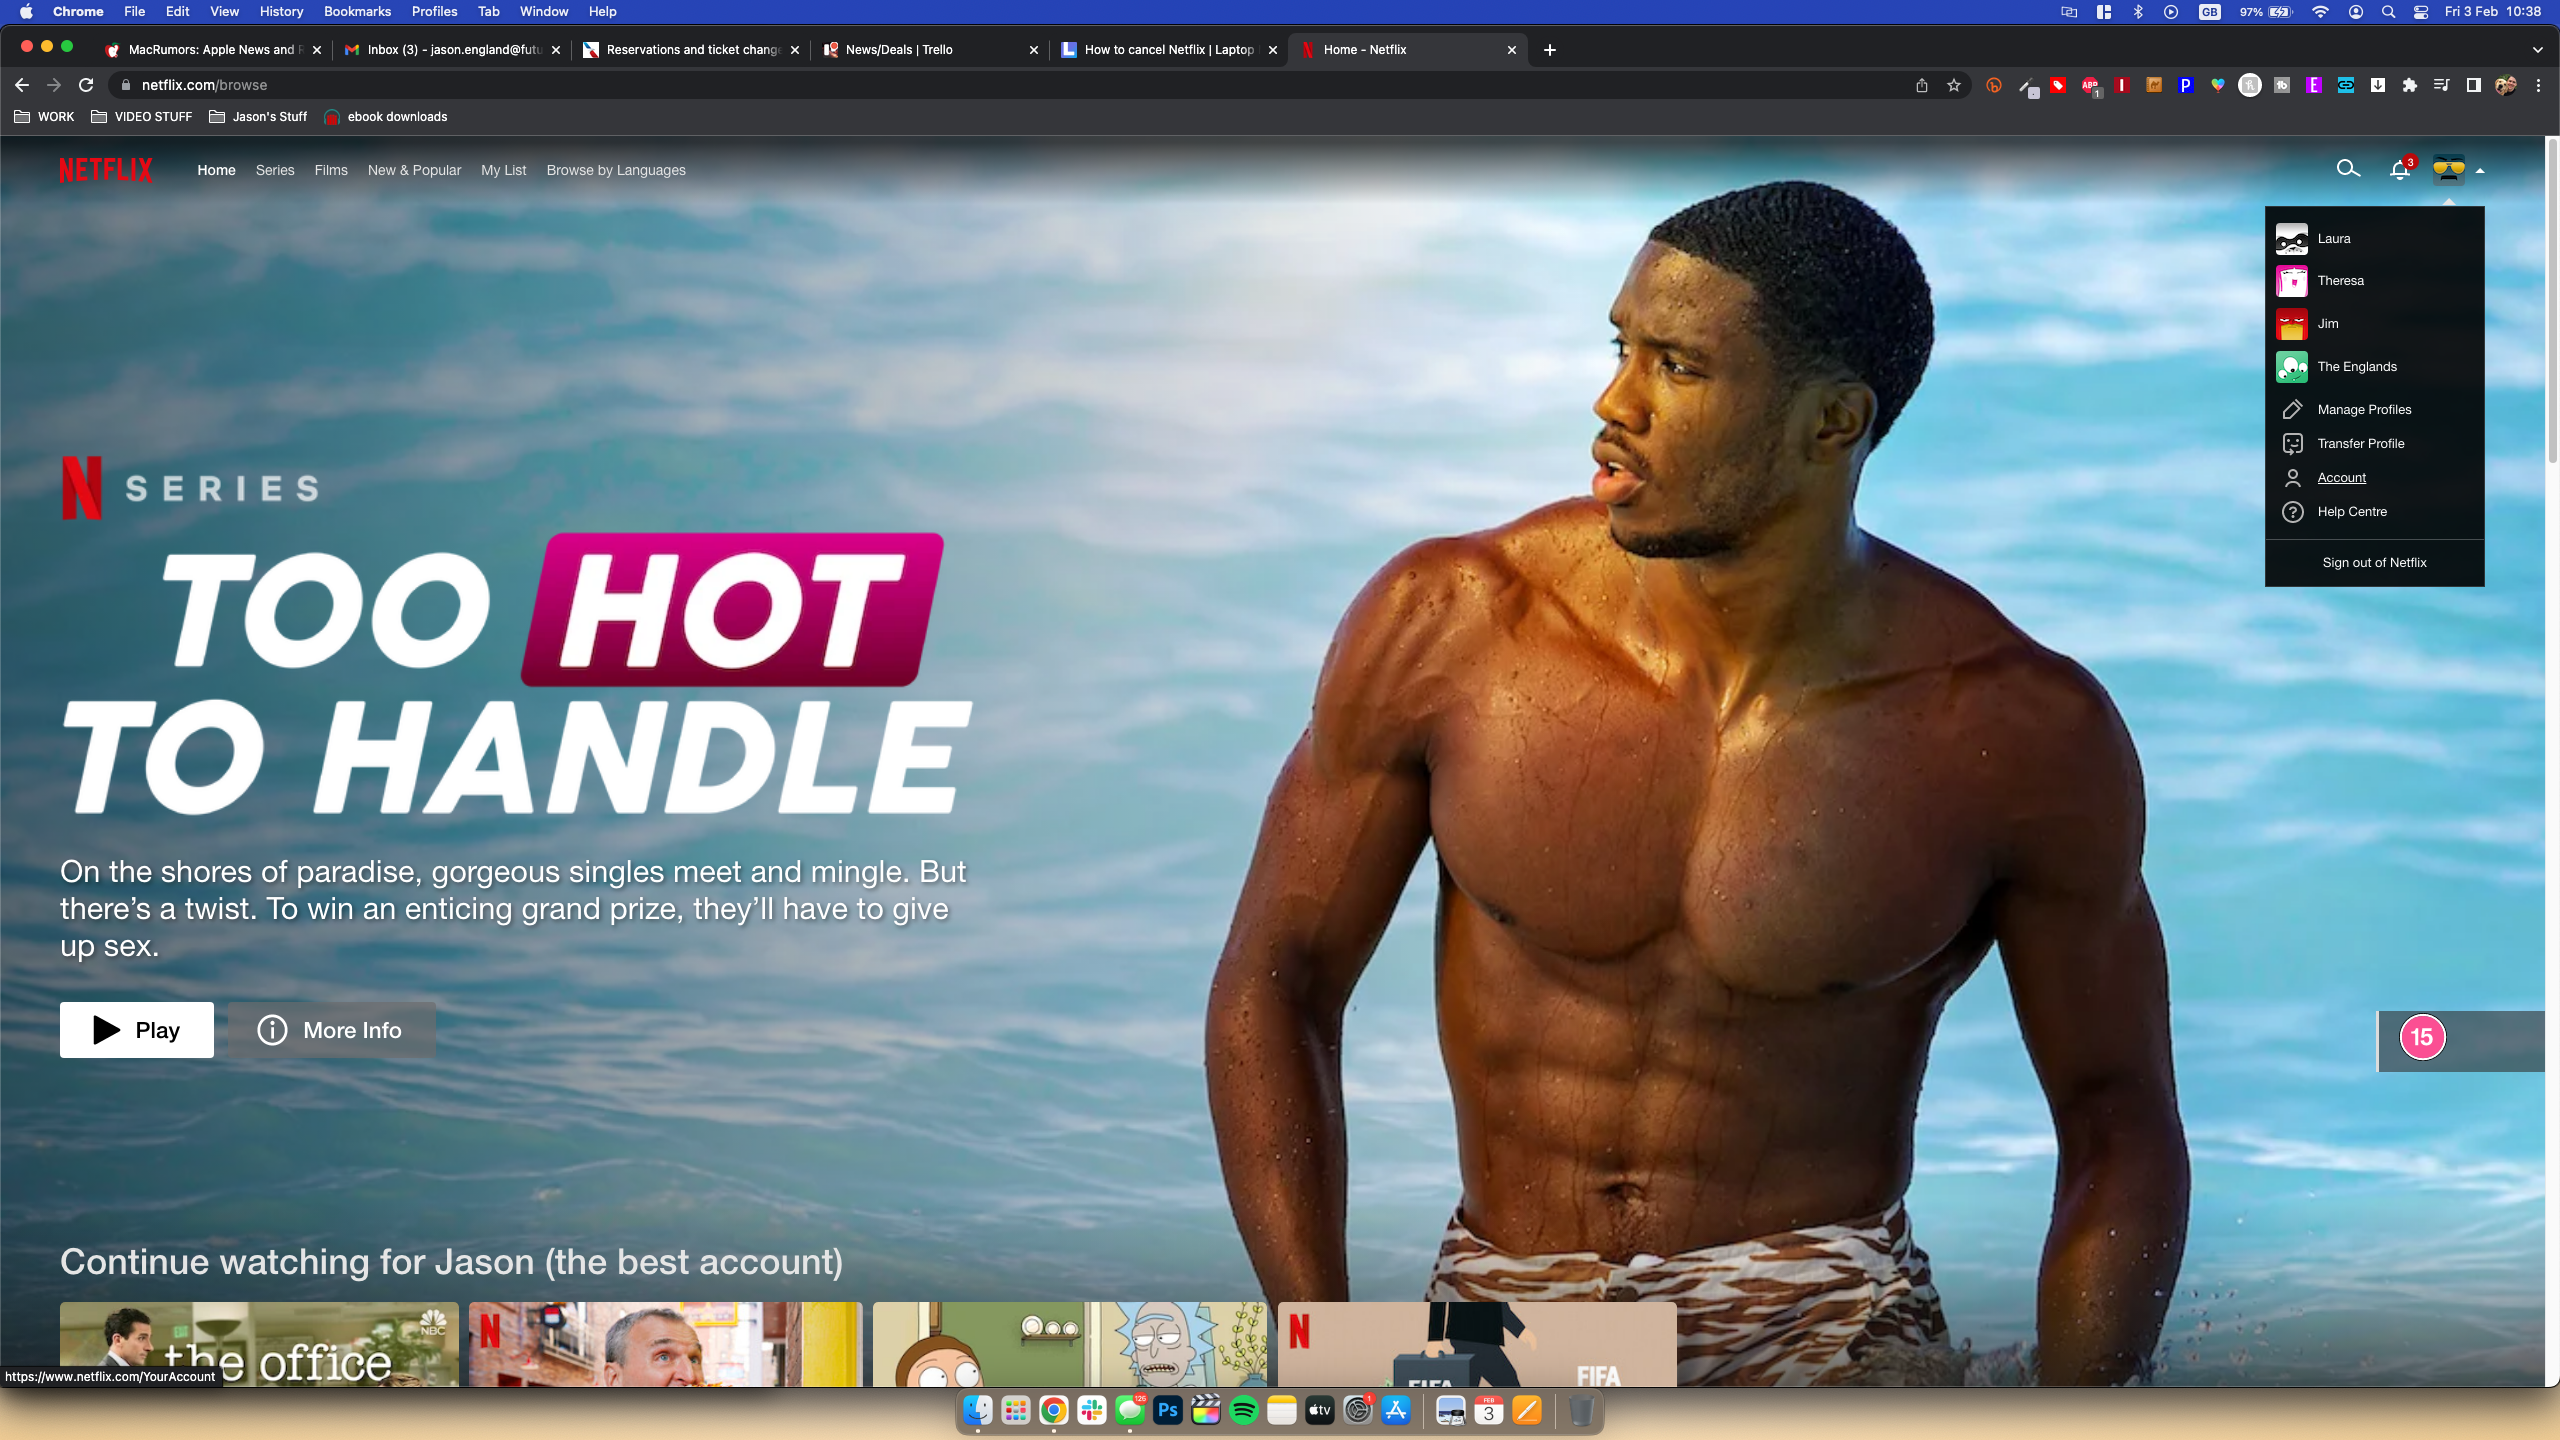The width and height of the screenshot is (2560, 1440).
Task: Bookmark this page with the star
Action: 1954,85
